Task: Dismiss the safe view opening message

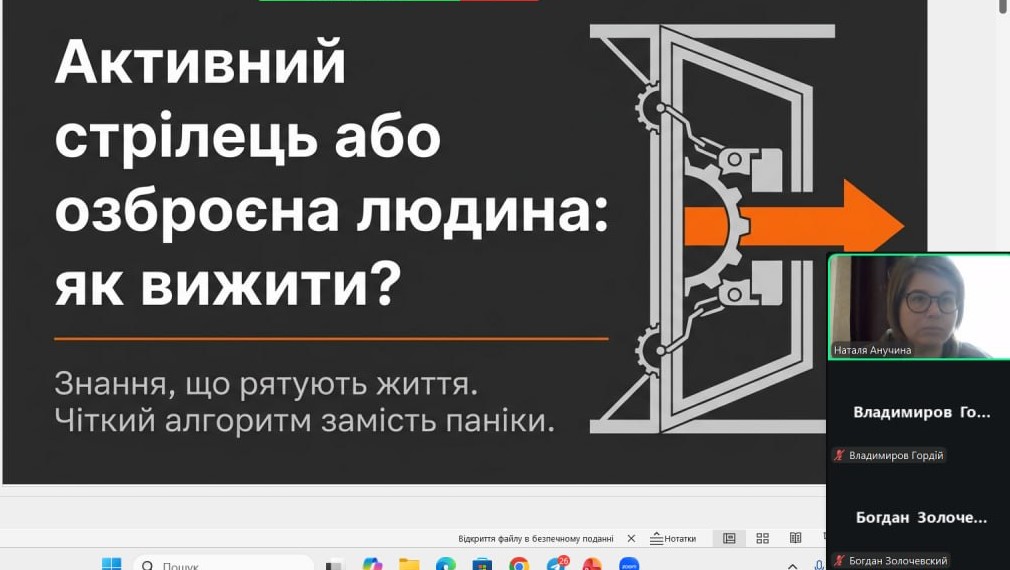Action: (x=631, y=538)
